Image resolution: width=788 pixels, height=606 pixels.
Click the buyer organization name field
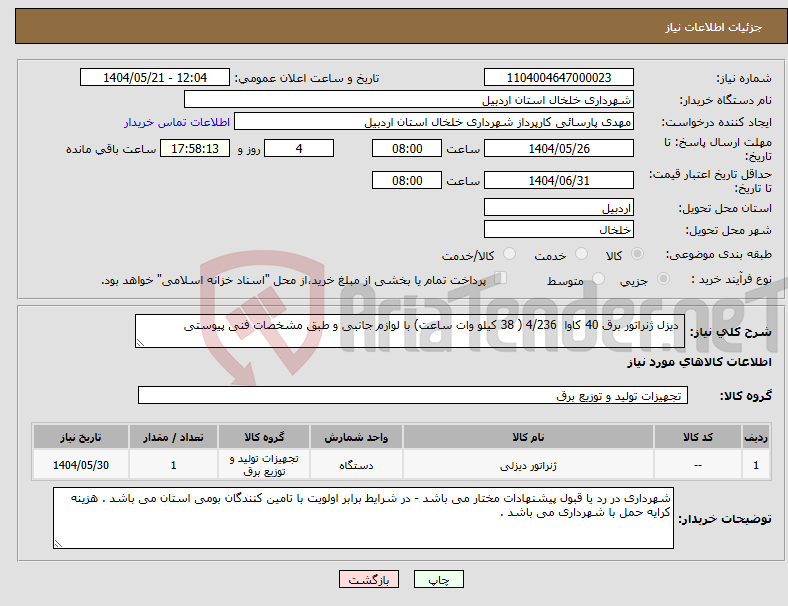pyautogui.click(x=409, y=99)
